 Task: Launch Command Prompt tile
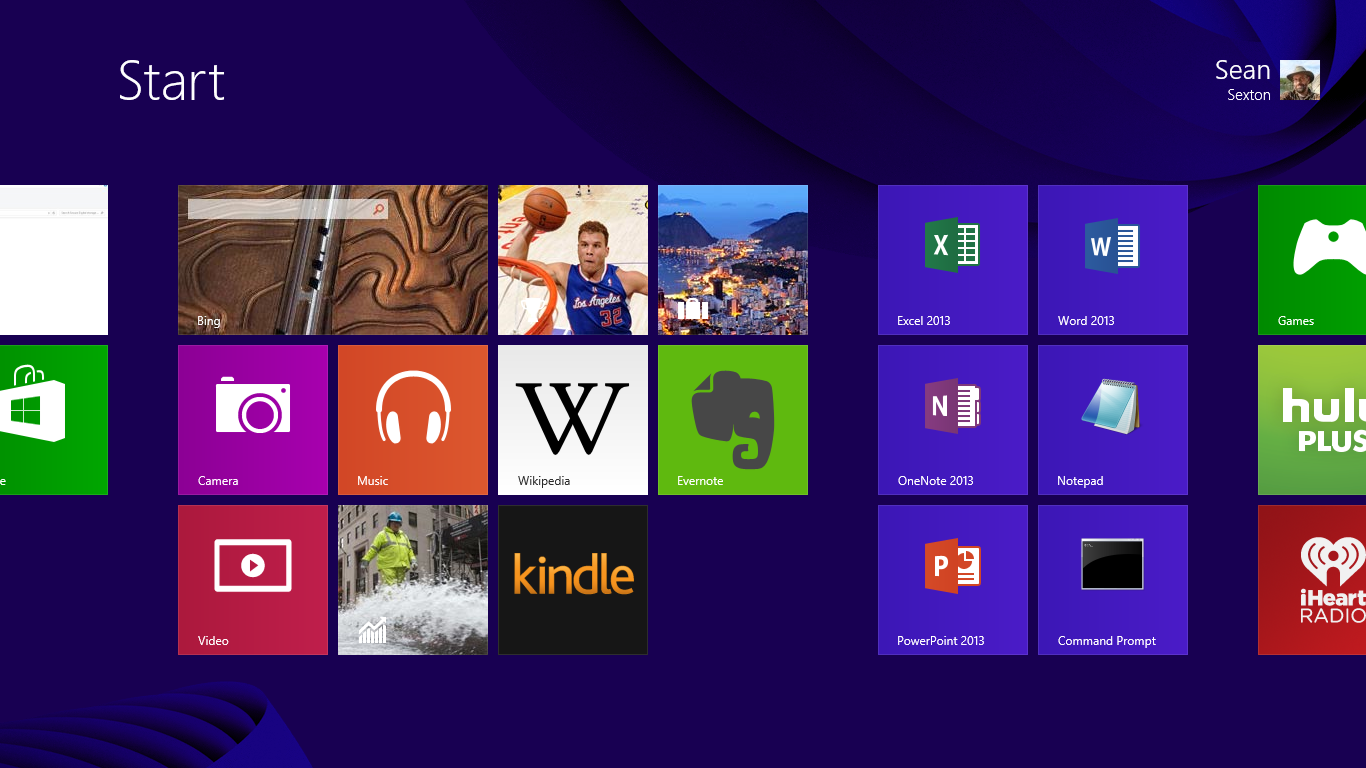[1112, 580]
